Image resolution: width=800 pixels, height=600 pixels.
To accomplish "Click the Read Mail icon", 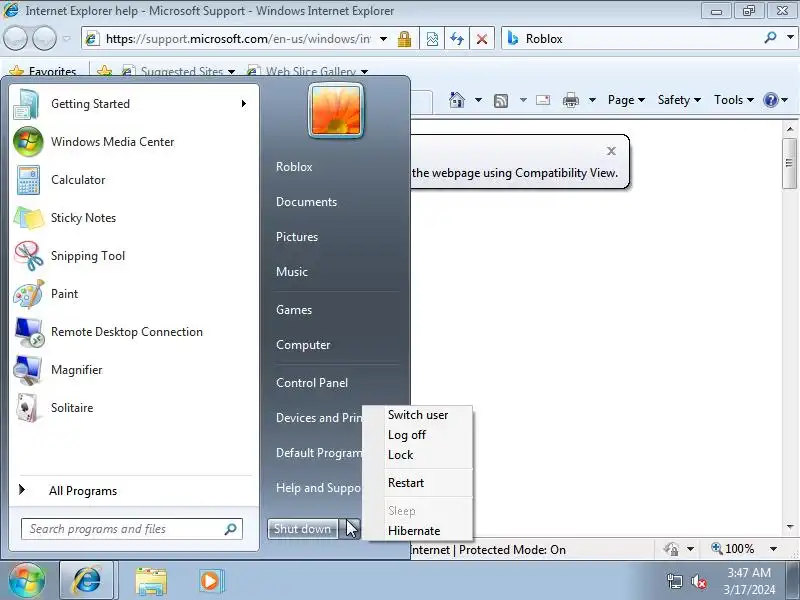I will (x=543, y=100).
